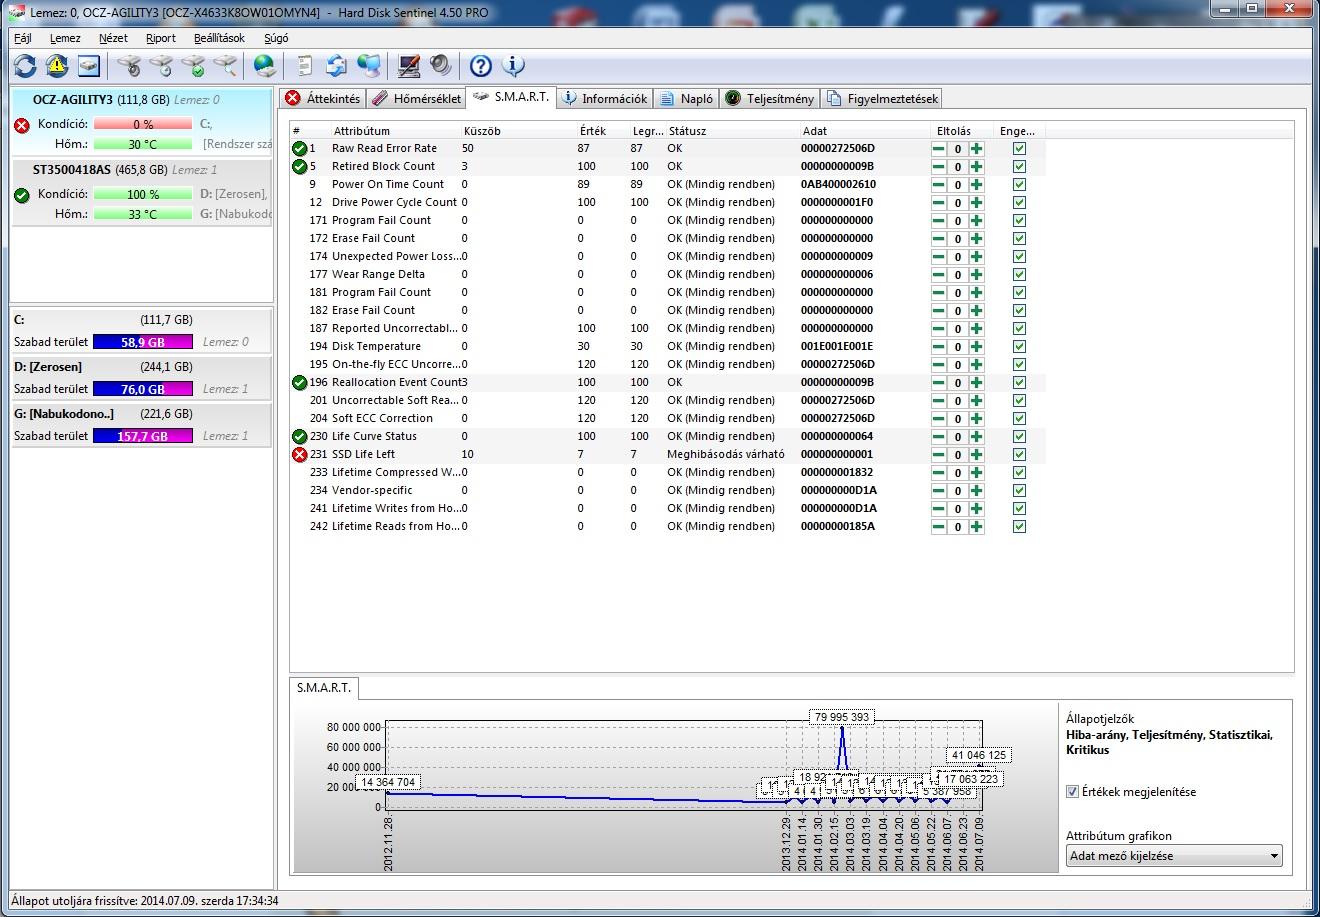1320x917 pixels.
Task: Uncheck the enable box for Raw Read Error Rate
Action: (1019, 149)
